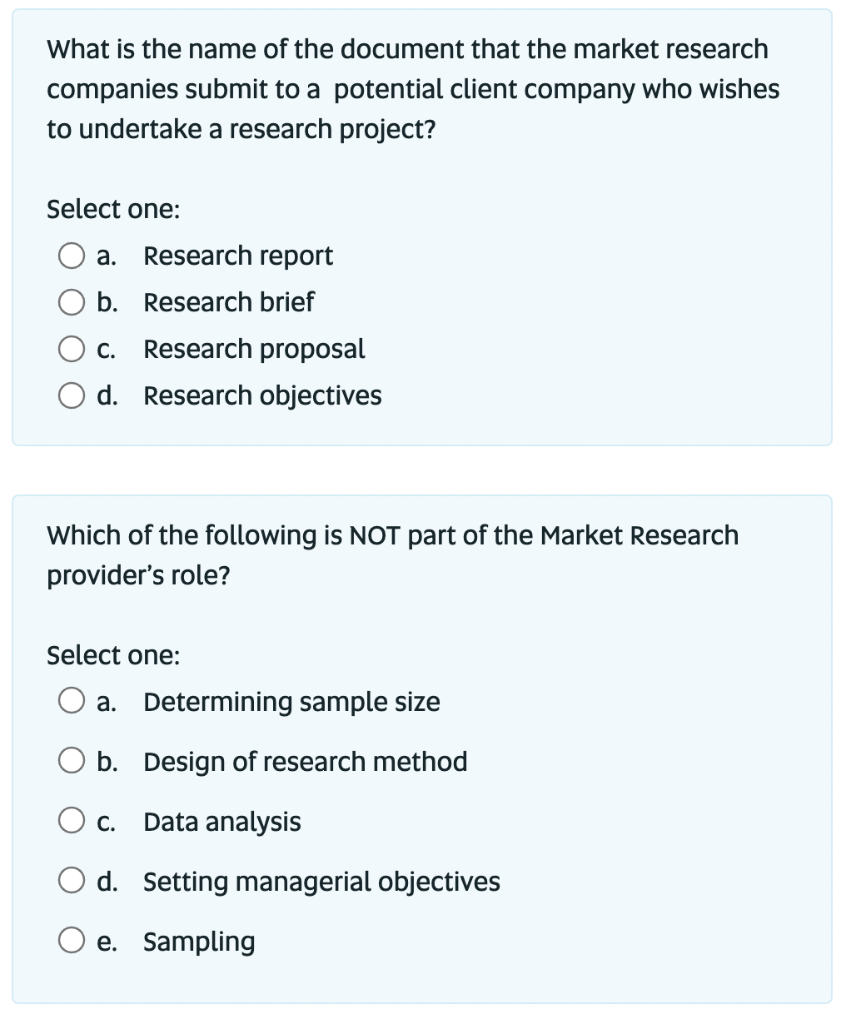The image size is (861, 1024).
Task: Click the "Research report" answer text
Action: click(x=238, y=256)
